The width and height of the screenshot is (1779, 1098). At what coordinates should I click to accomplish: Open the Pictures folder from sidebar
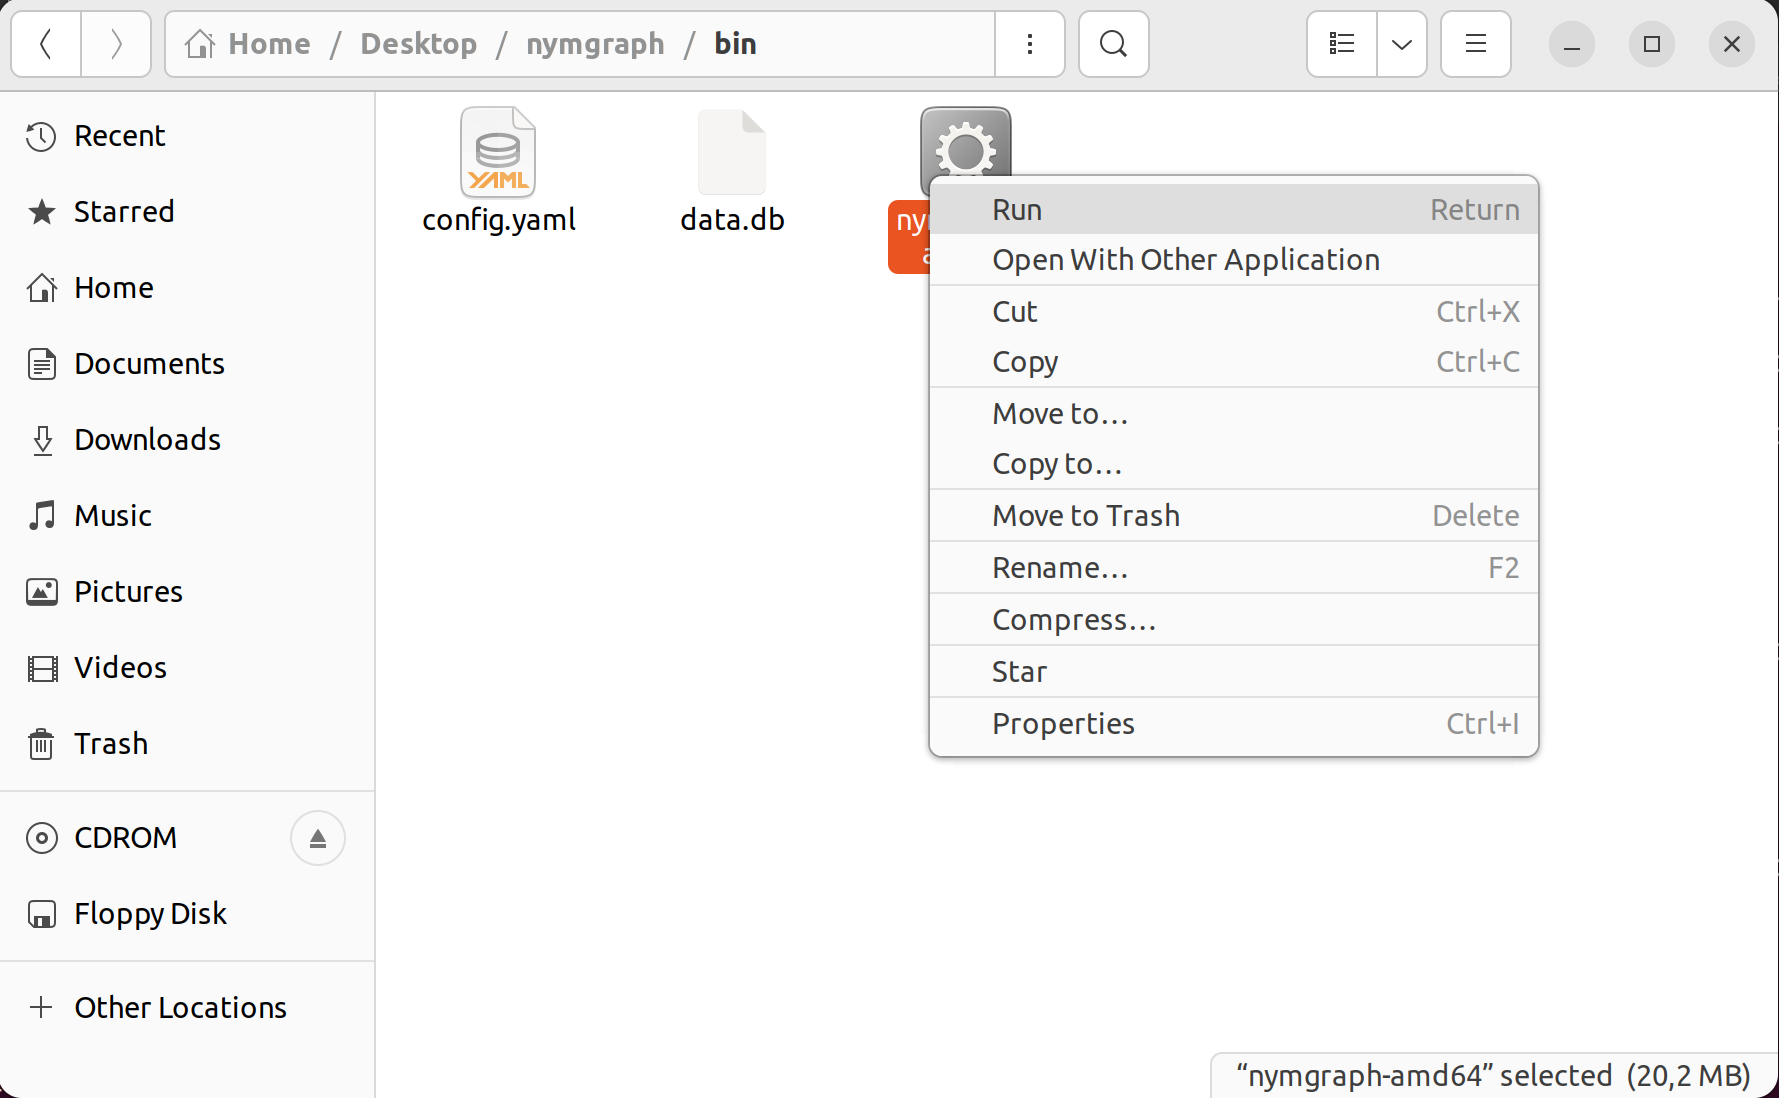tap(127, 591)
